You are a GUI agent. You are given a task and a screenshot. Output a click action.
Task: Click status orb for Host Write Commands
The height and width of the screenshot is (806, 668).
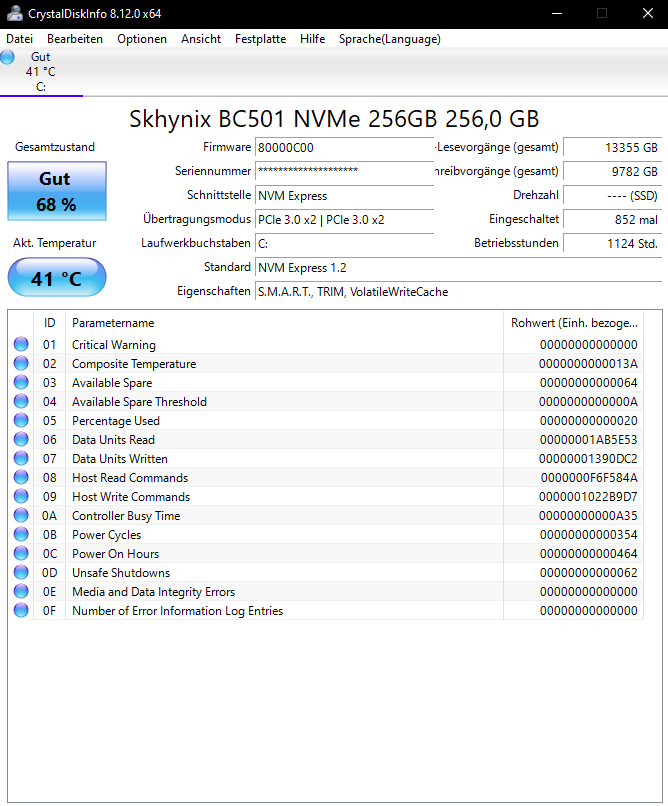click(21, 496)
